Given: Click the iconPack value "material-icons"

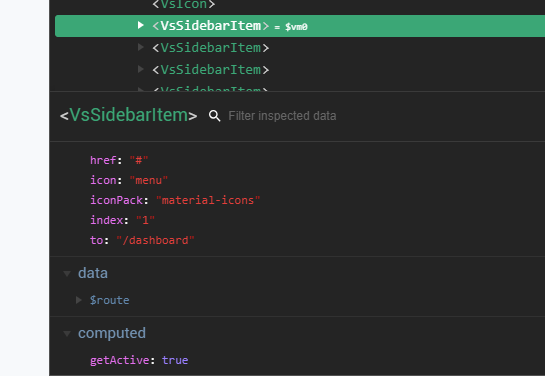Looking at the screenshot, I should tap(208, 200).
